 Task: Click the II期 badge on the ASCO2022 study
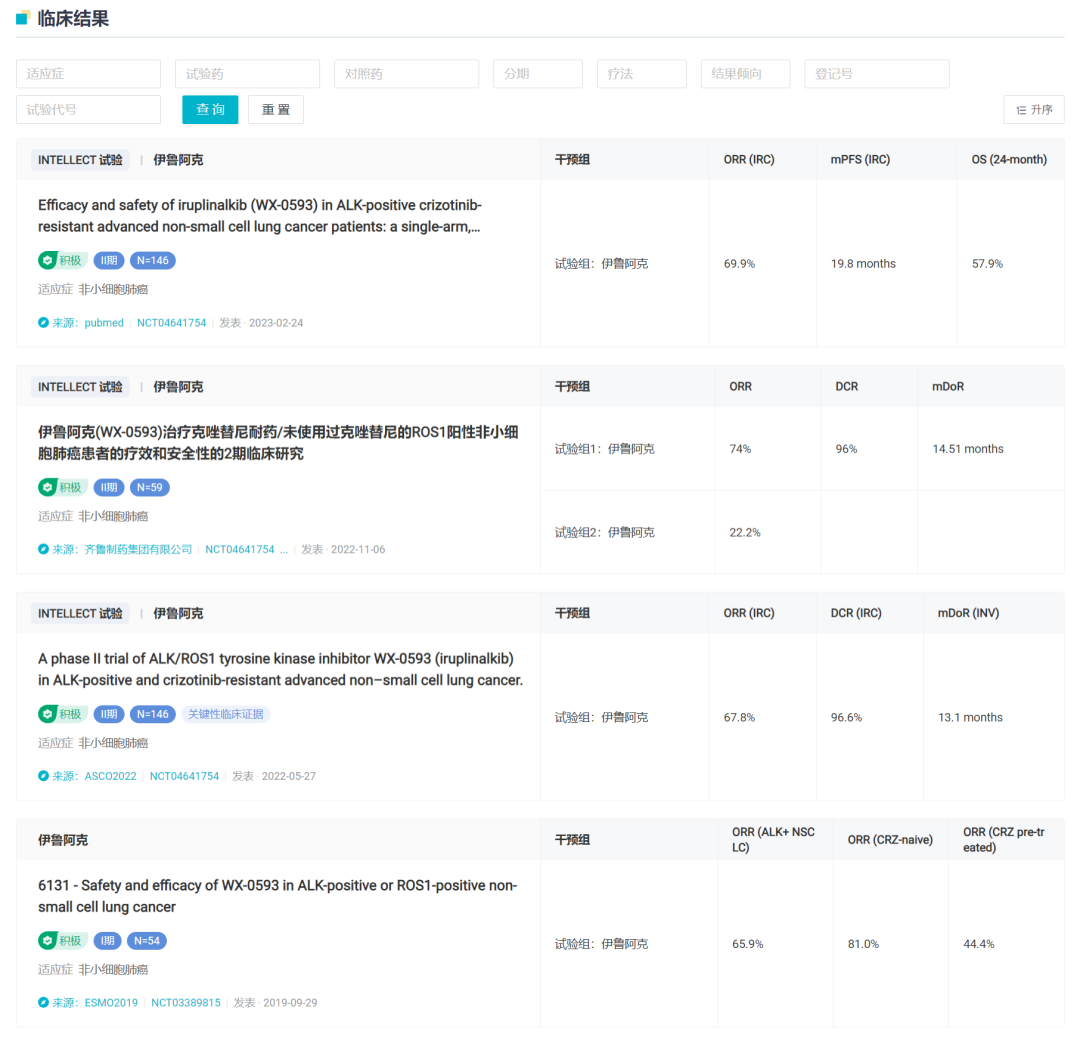point(109,714)
